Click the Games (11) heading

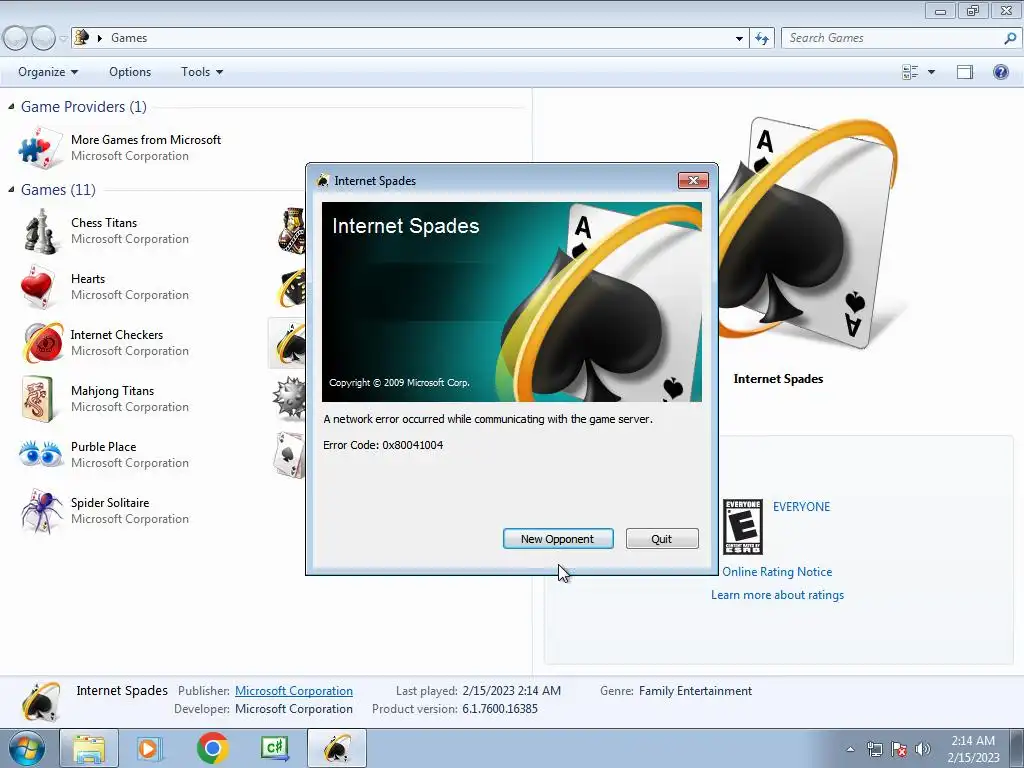[x=58, y=189]
